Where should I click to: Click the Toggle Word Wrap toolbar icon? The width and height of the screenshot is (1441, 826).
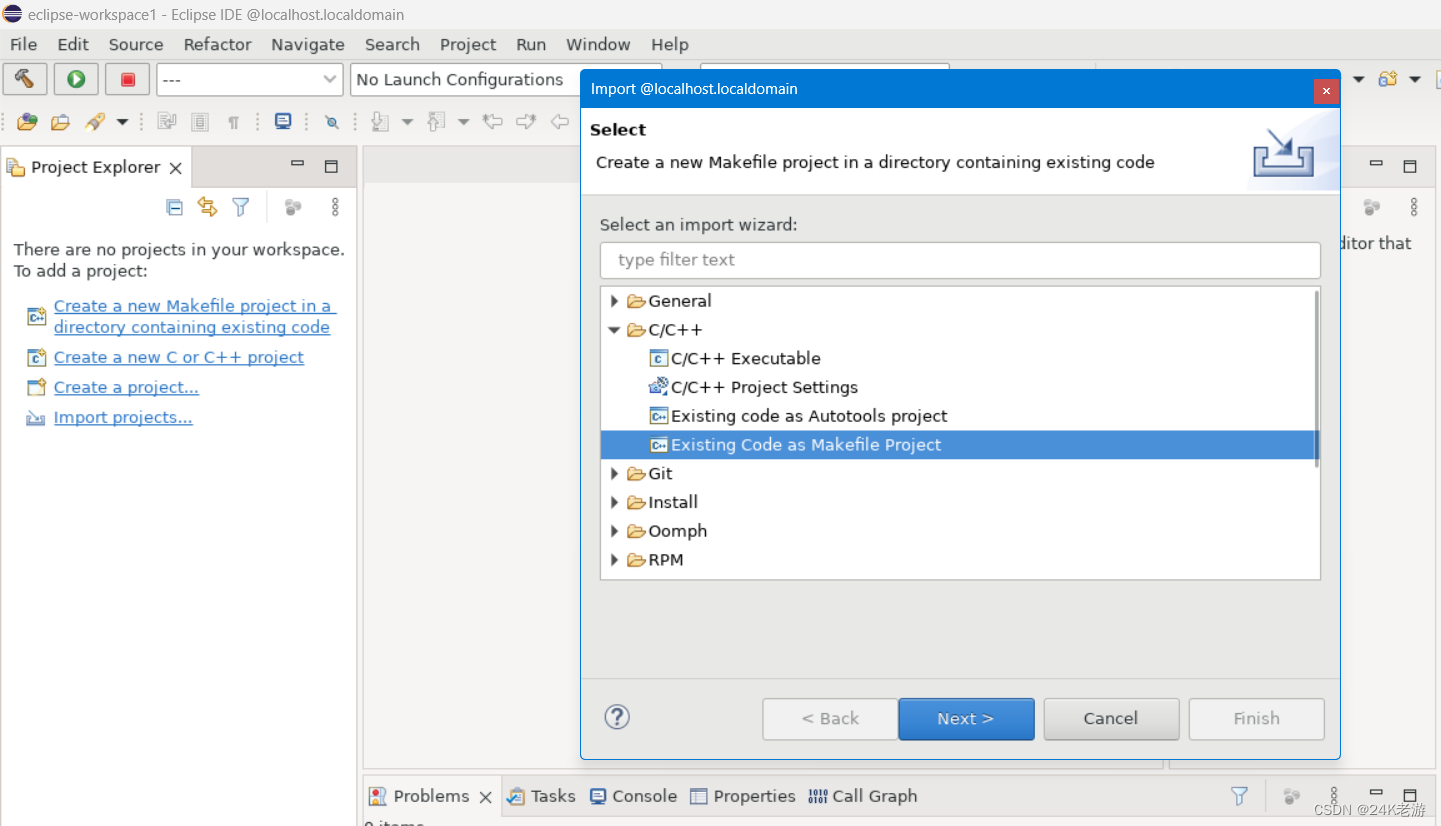tap(167, 122)
